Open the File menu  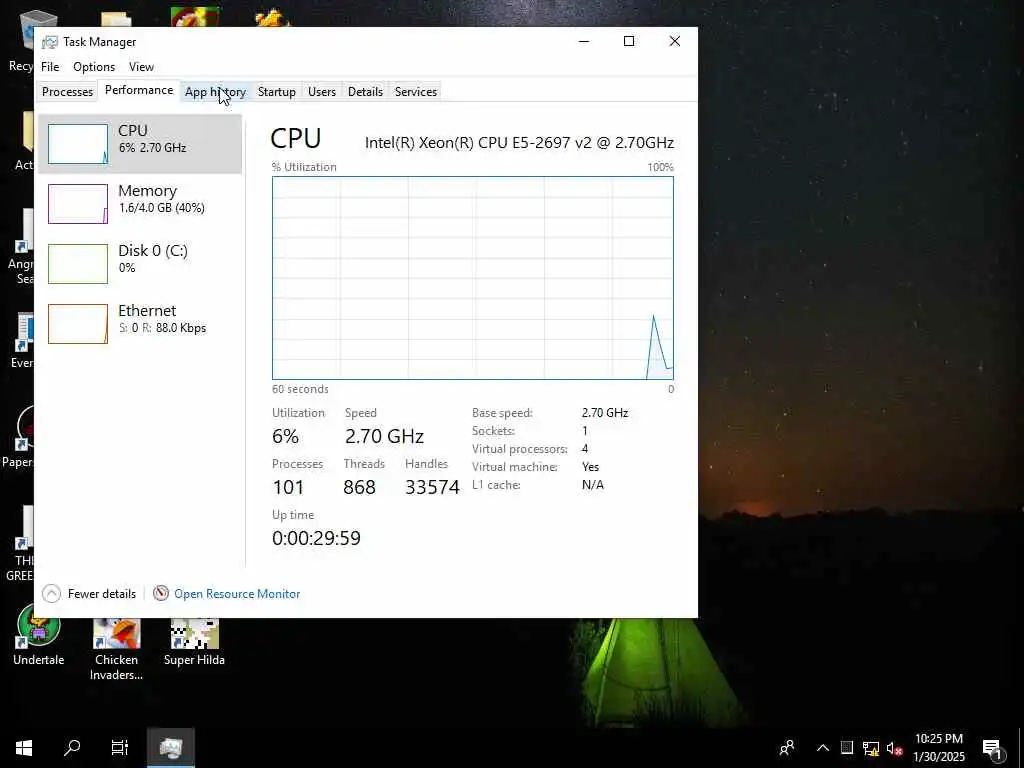(50, 67)
